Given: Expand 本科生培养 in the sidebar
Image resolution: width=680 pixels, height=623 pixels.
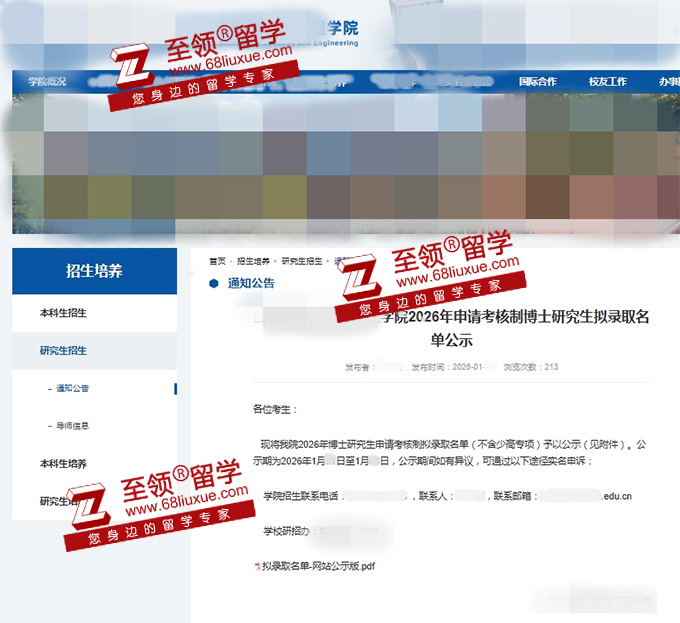Looking at the screenshot, I should pos(63,464).
